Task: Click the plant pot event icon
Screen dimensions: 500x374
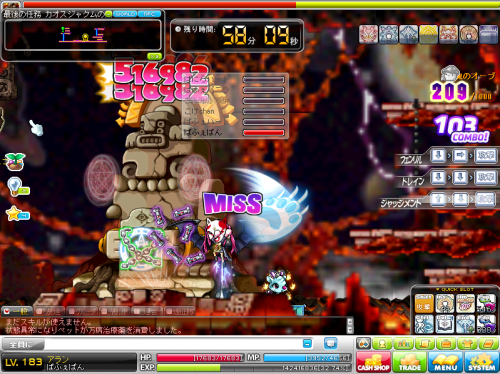Action: (x=14, y=161)
